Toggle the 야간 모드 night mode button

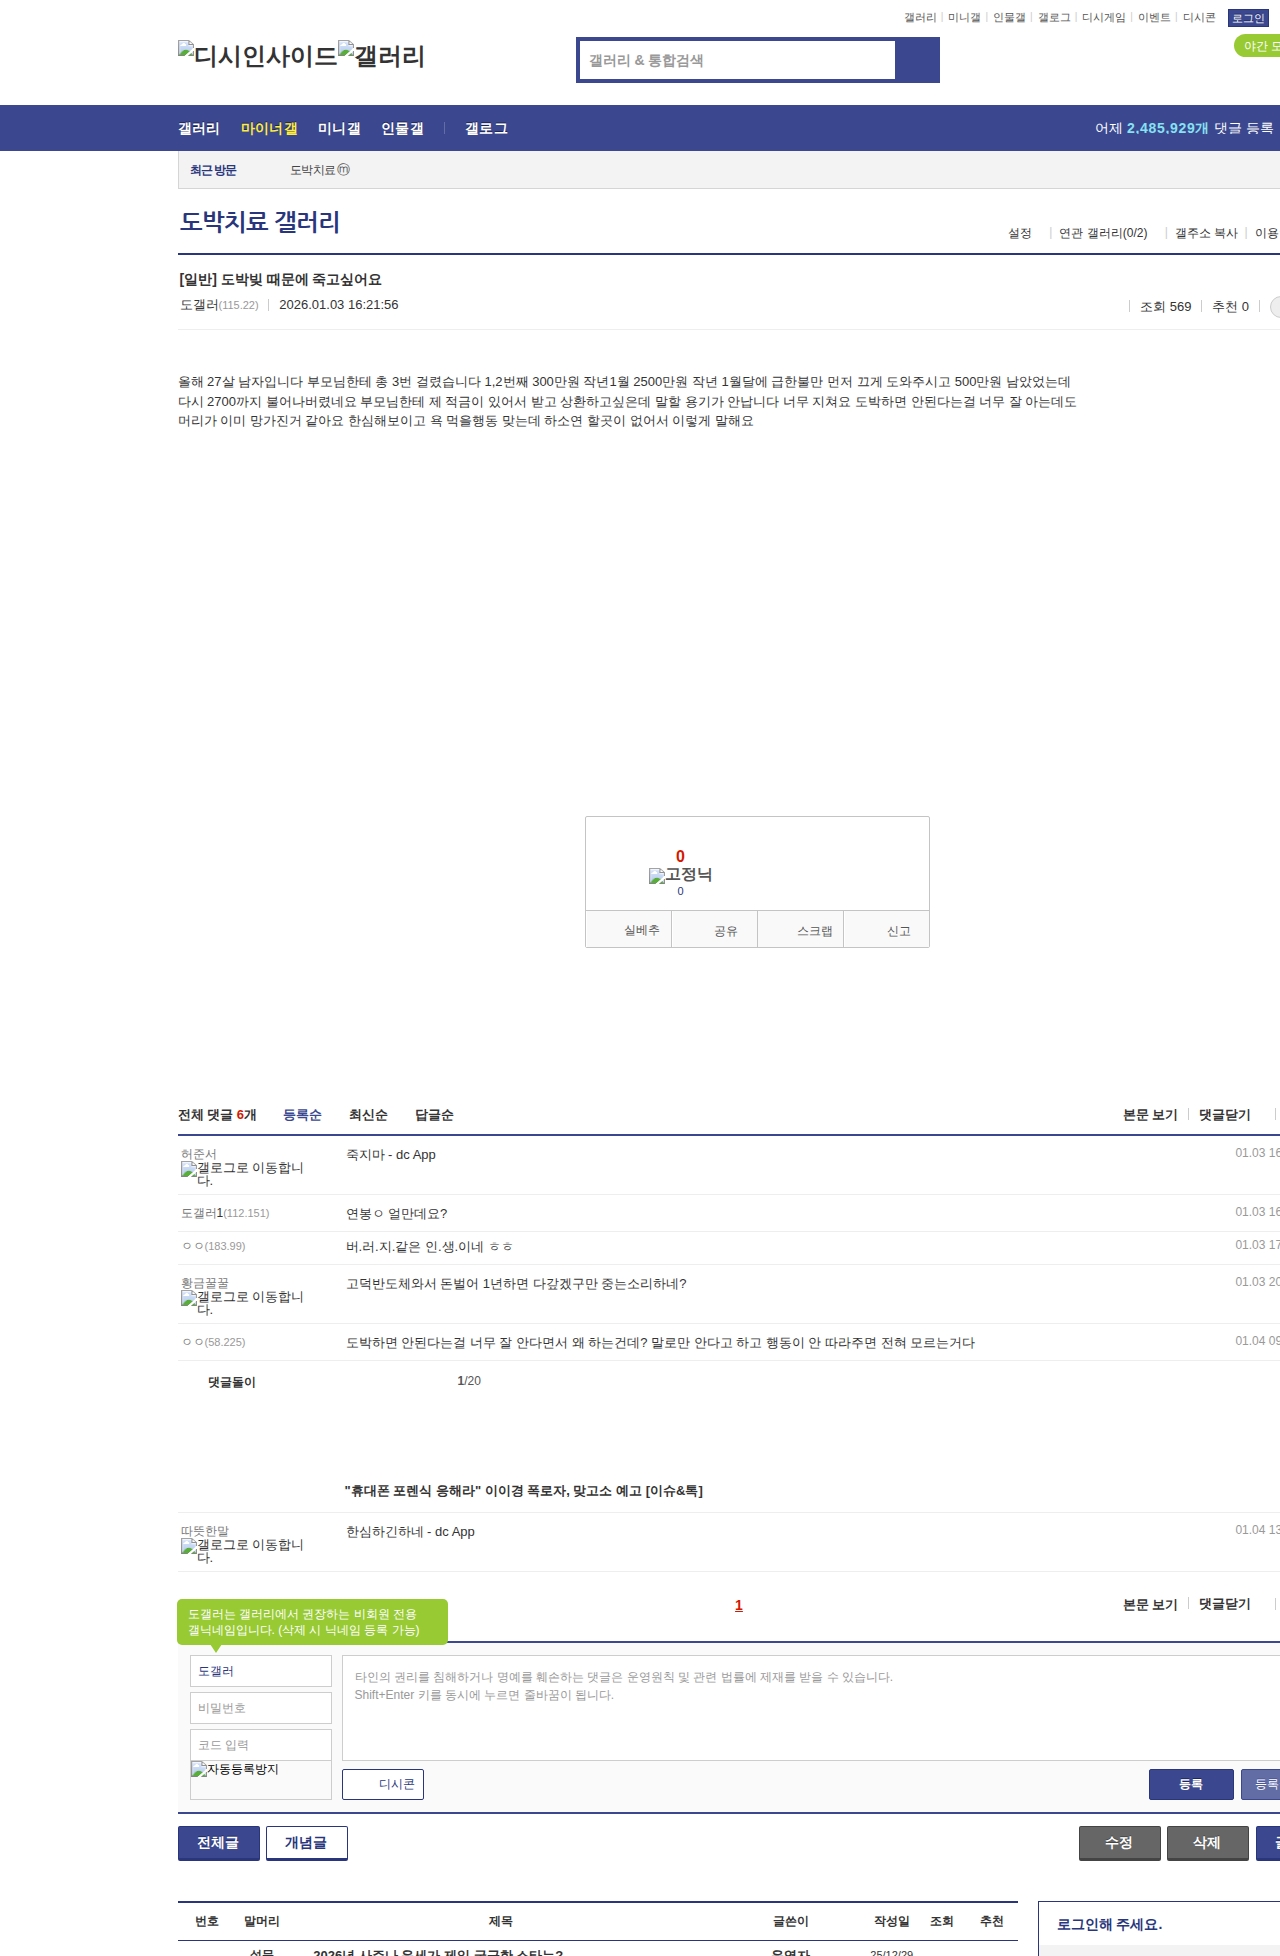[x=1258, y=46]
